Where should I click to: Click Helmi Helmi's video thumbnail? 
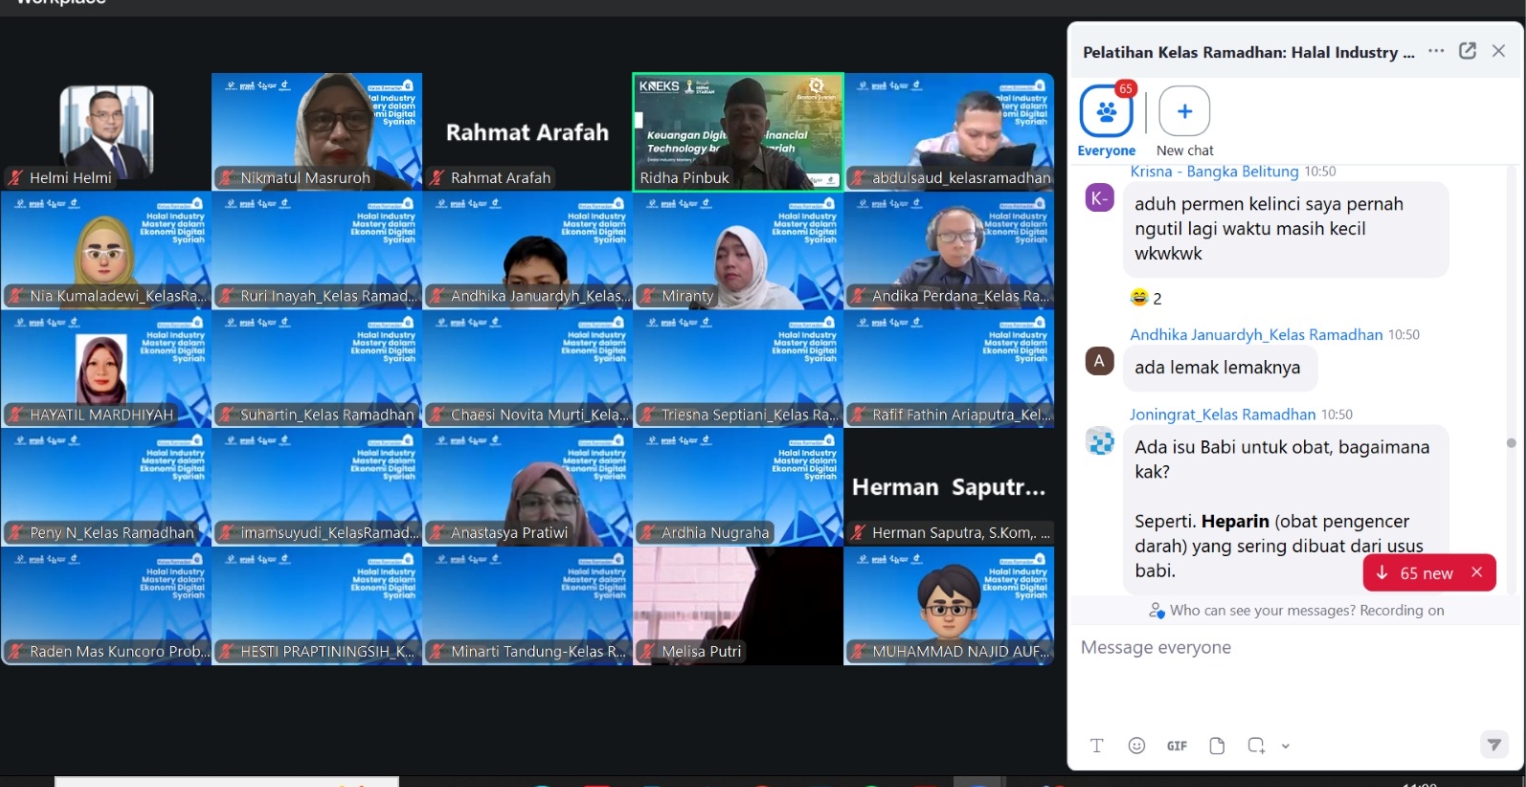click(106, 131)
